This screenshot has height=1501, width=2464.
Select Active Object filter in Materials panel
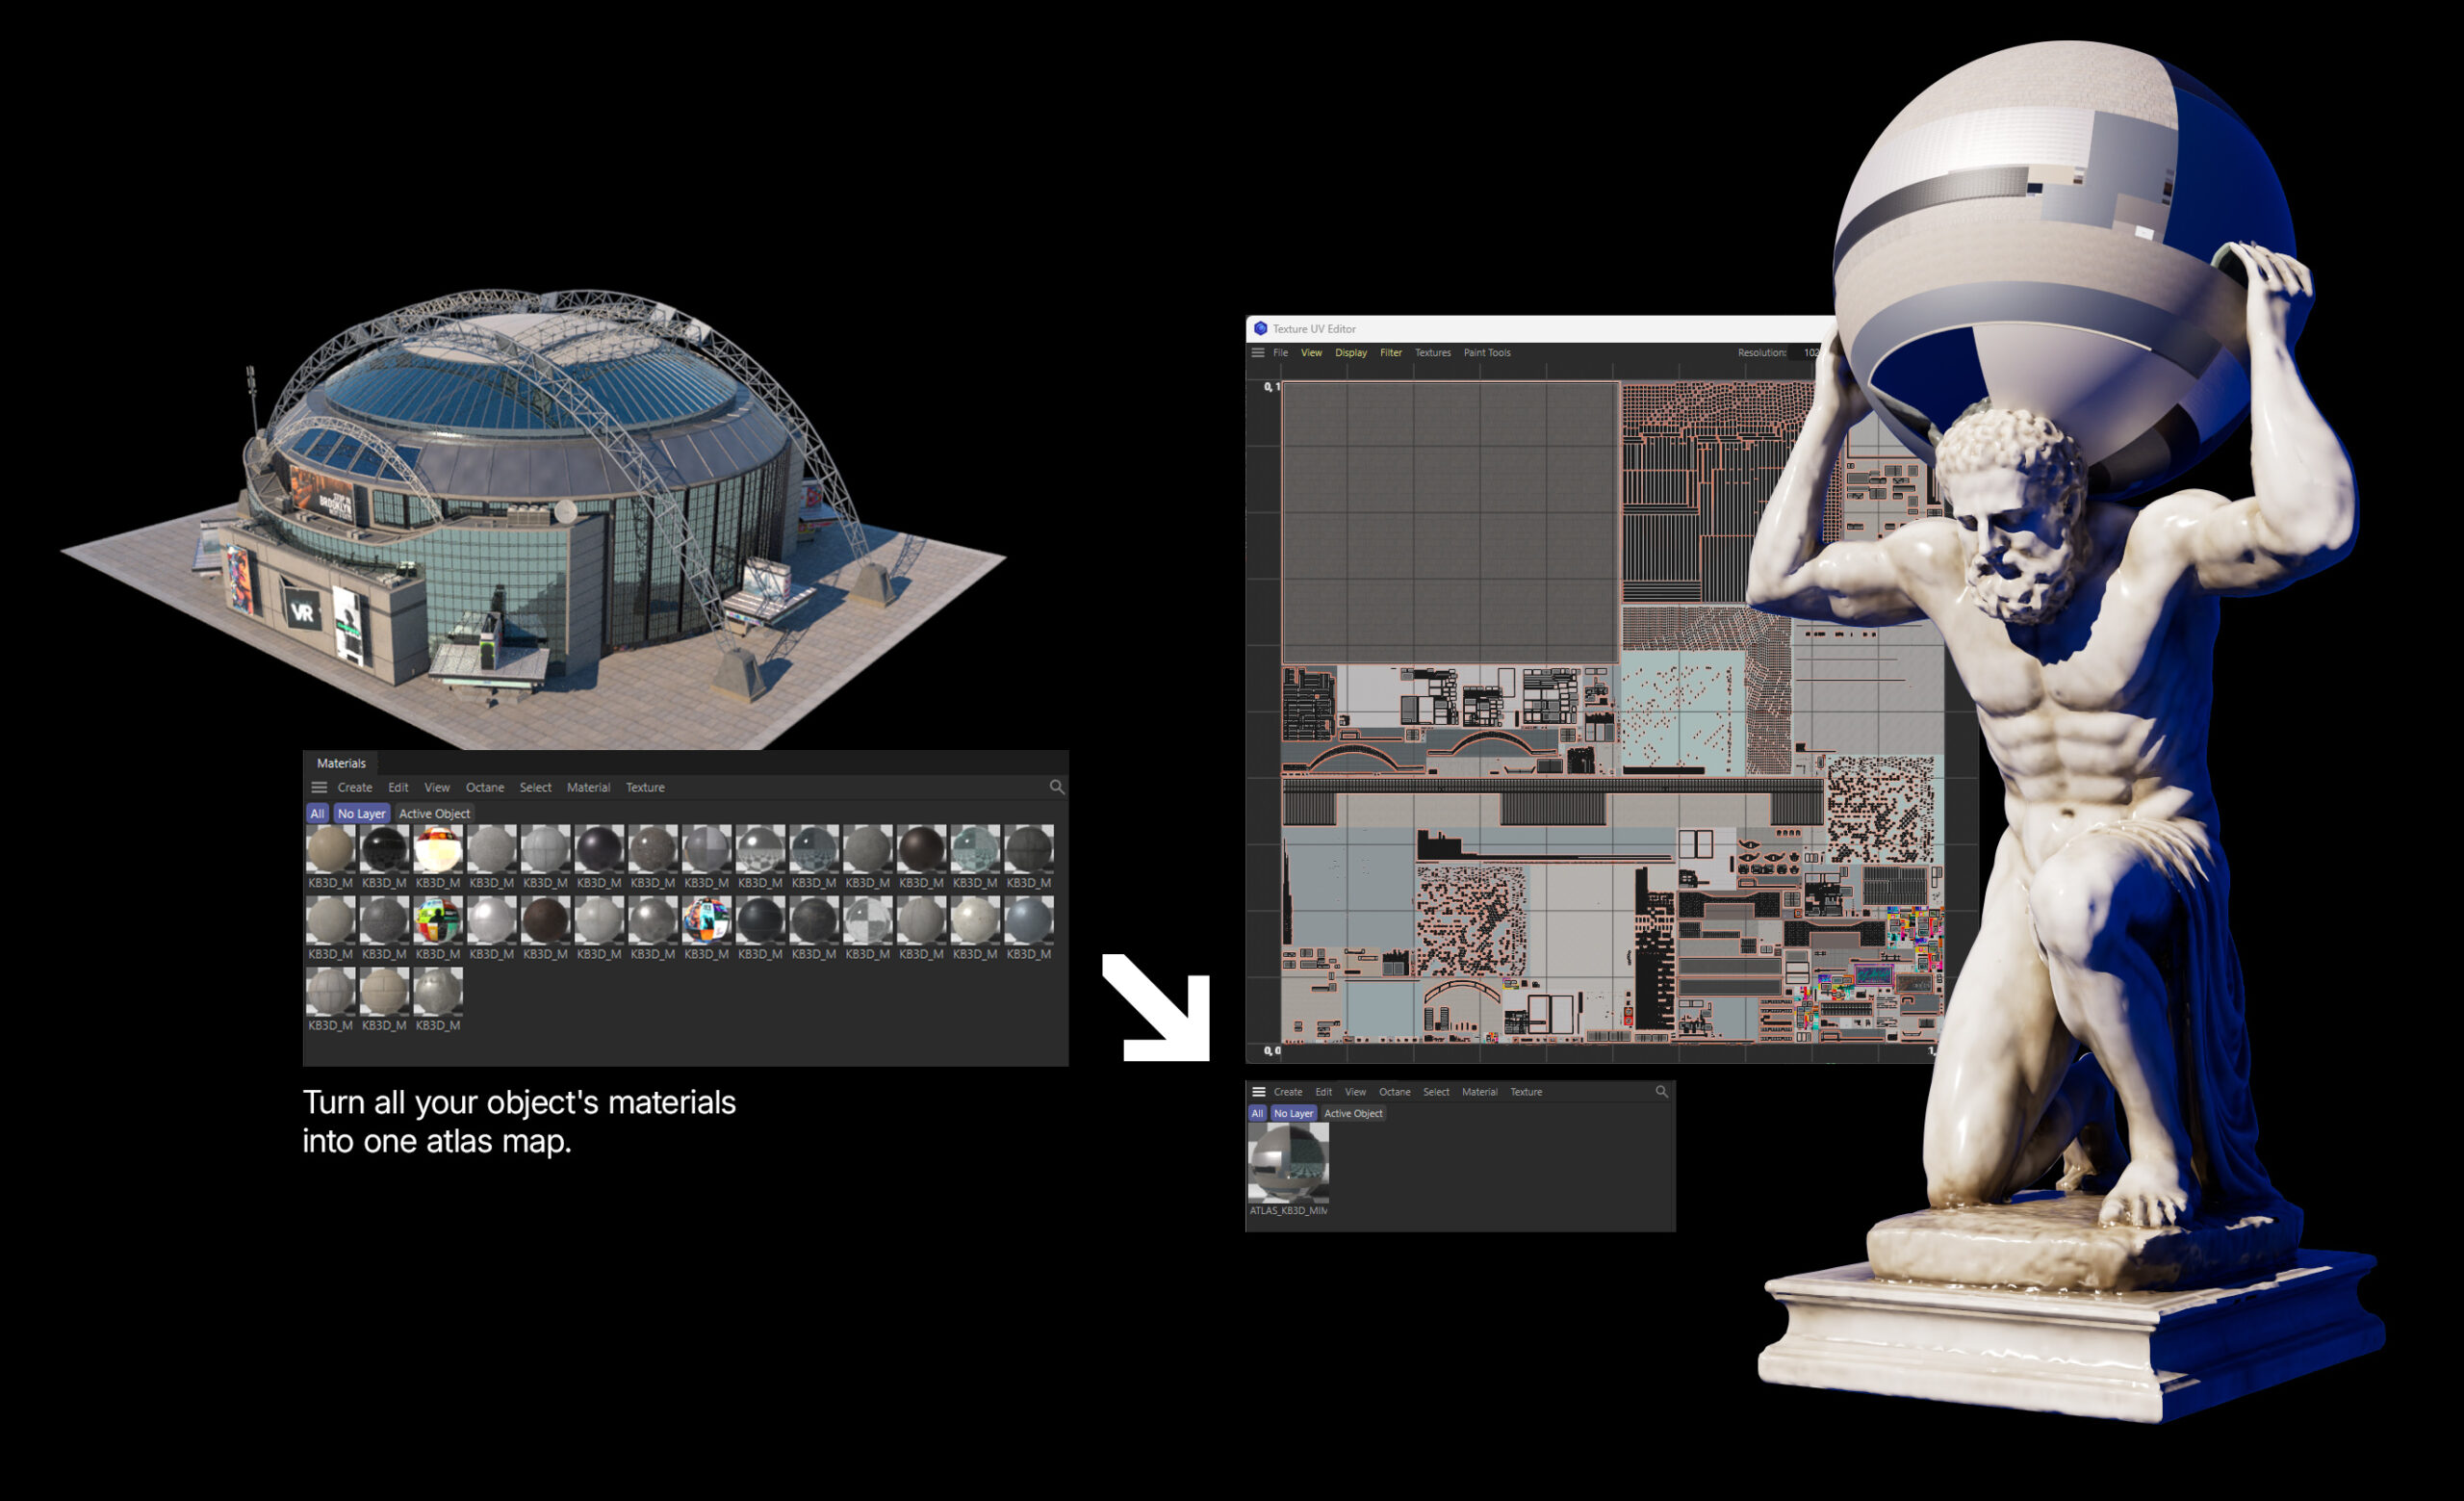coord(434,814)
